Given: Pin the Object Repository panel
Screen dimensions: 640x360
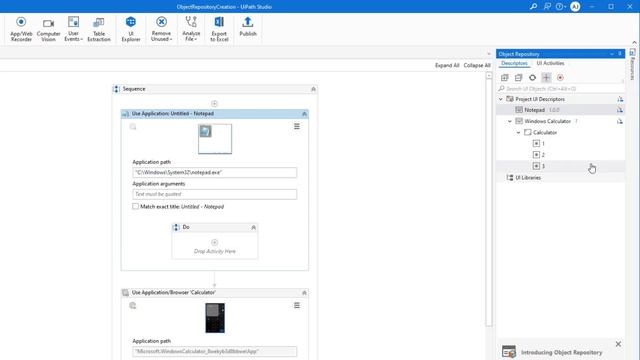Looking at the screenshot, I should (620, 54).
